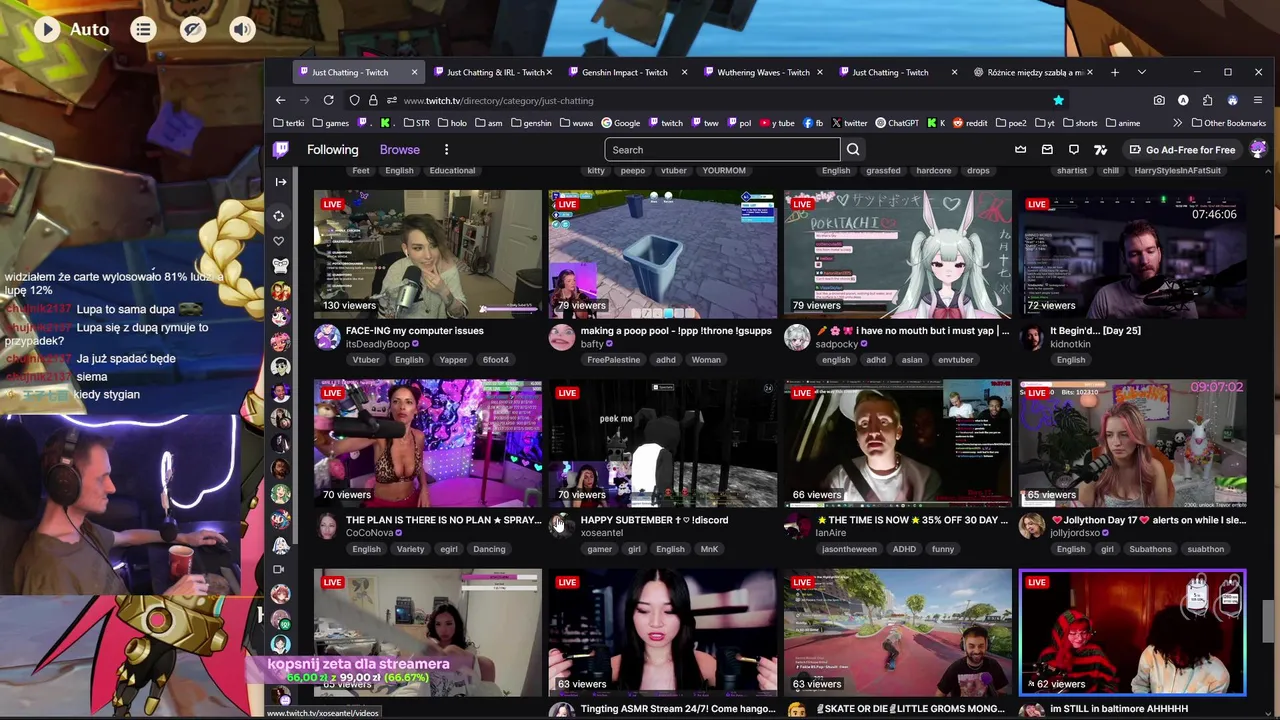The image size is (1280, 720).
Task: Open kidnotkin channel link
Action: [x=1070, y=344]
